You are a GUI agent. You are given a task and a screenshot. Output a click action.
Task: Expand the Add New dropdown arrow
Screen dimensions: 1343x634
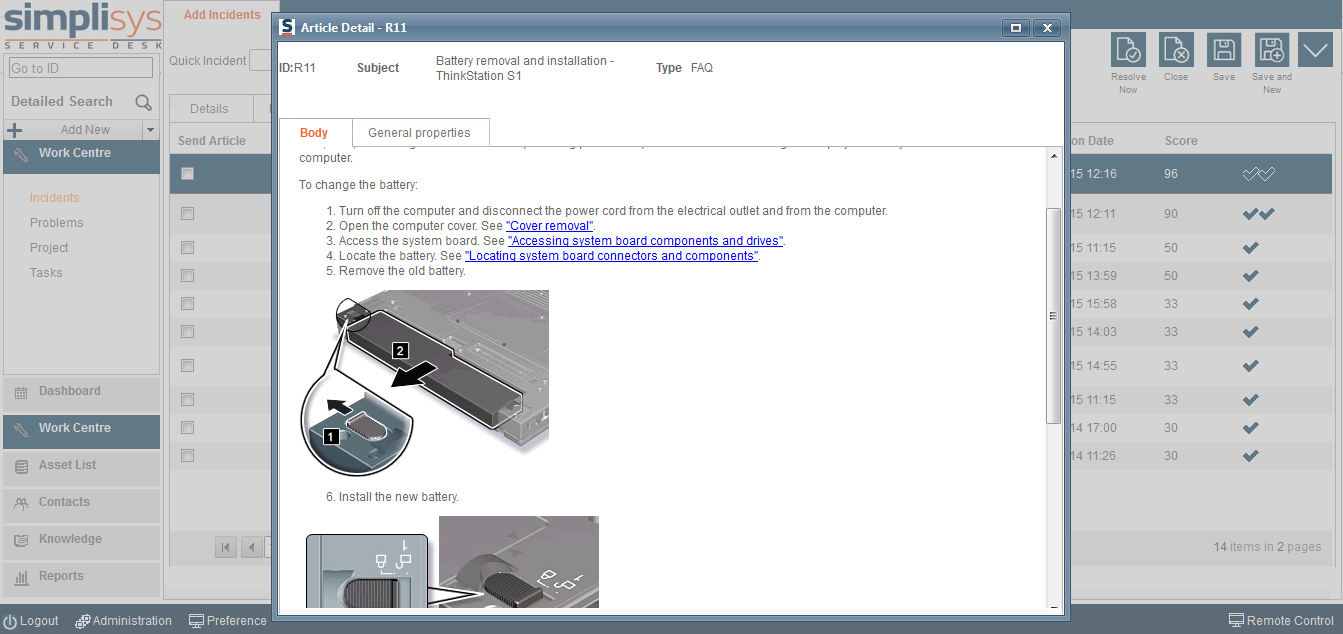150,129
